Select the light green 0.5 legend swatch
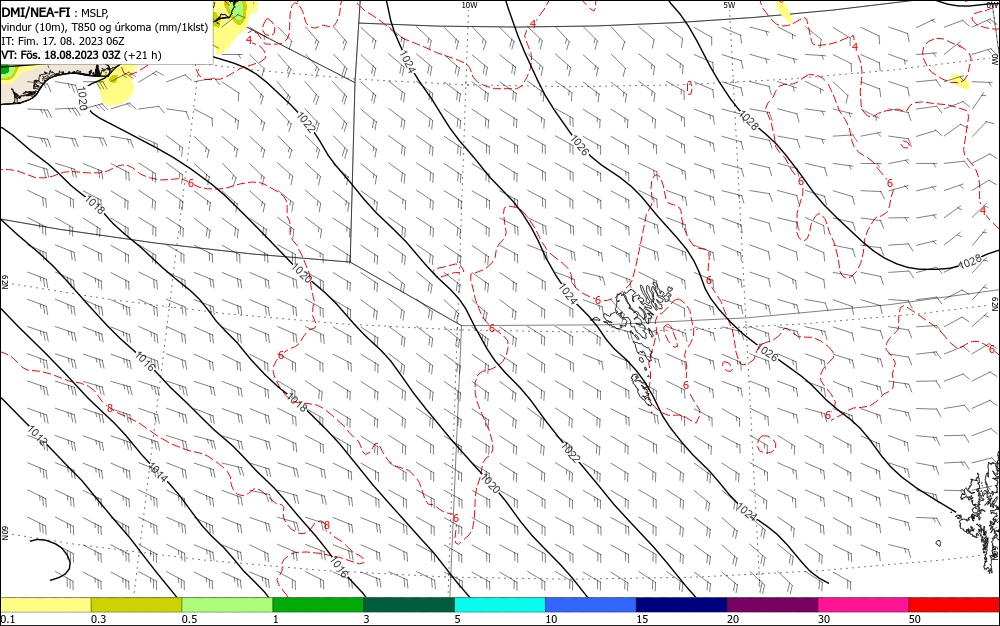Screen dimensions: 1000x626 (227, 605)
